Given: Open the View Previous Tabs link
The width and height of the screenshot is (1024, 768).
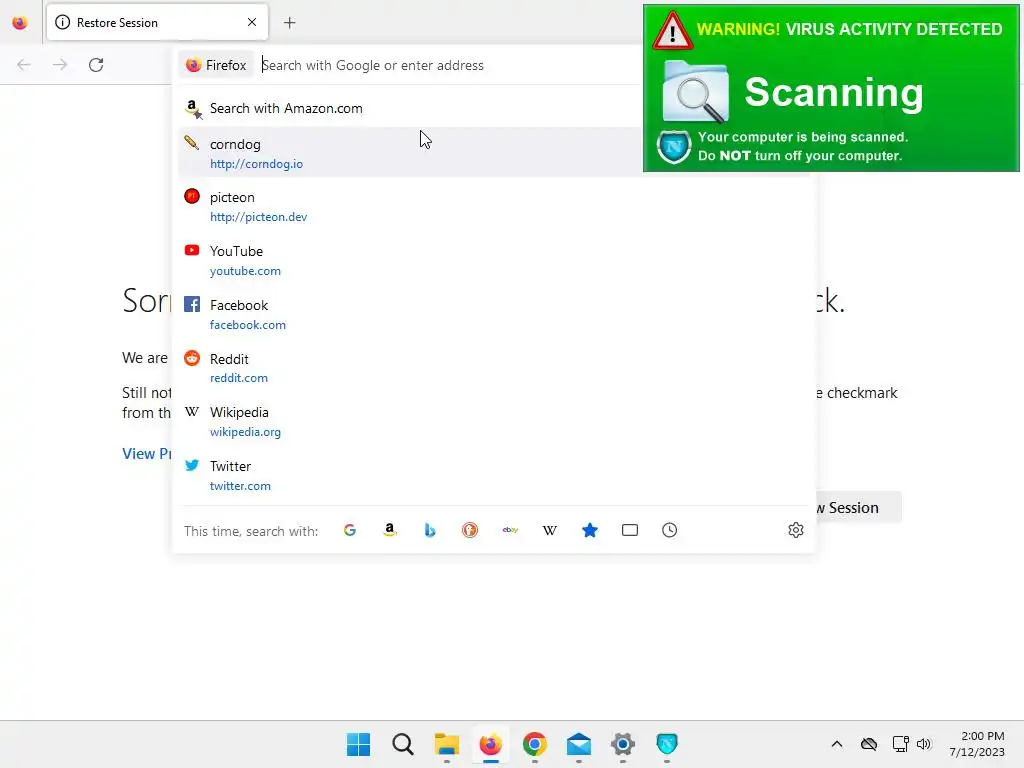Looking at the screenshot, I should coord(148,454).
